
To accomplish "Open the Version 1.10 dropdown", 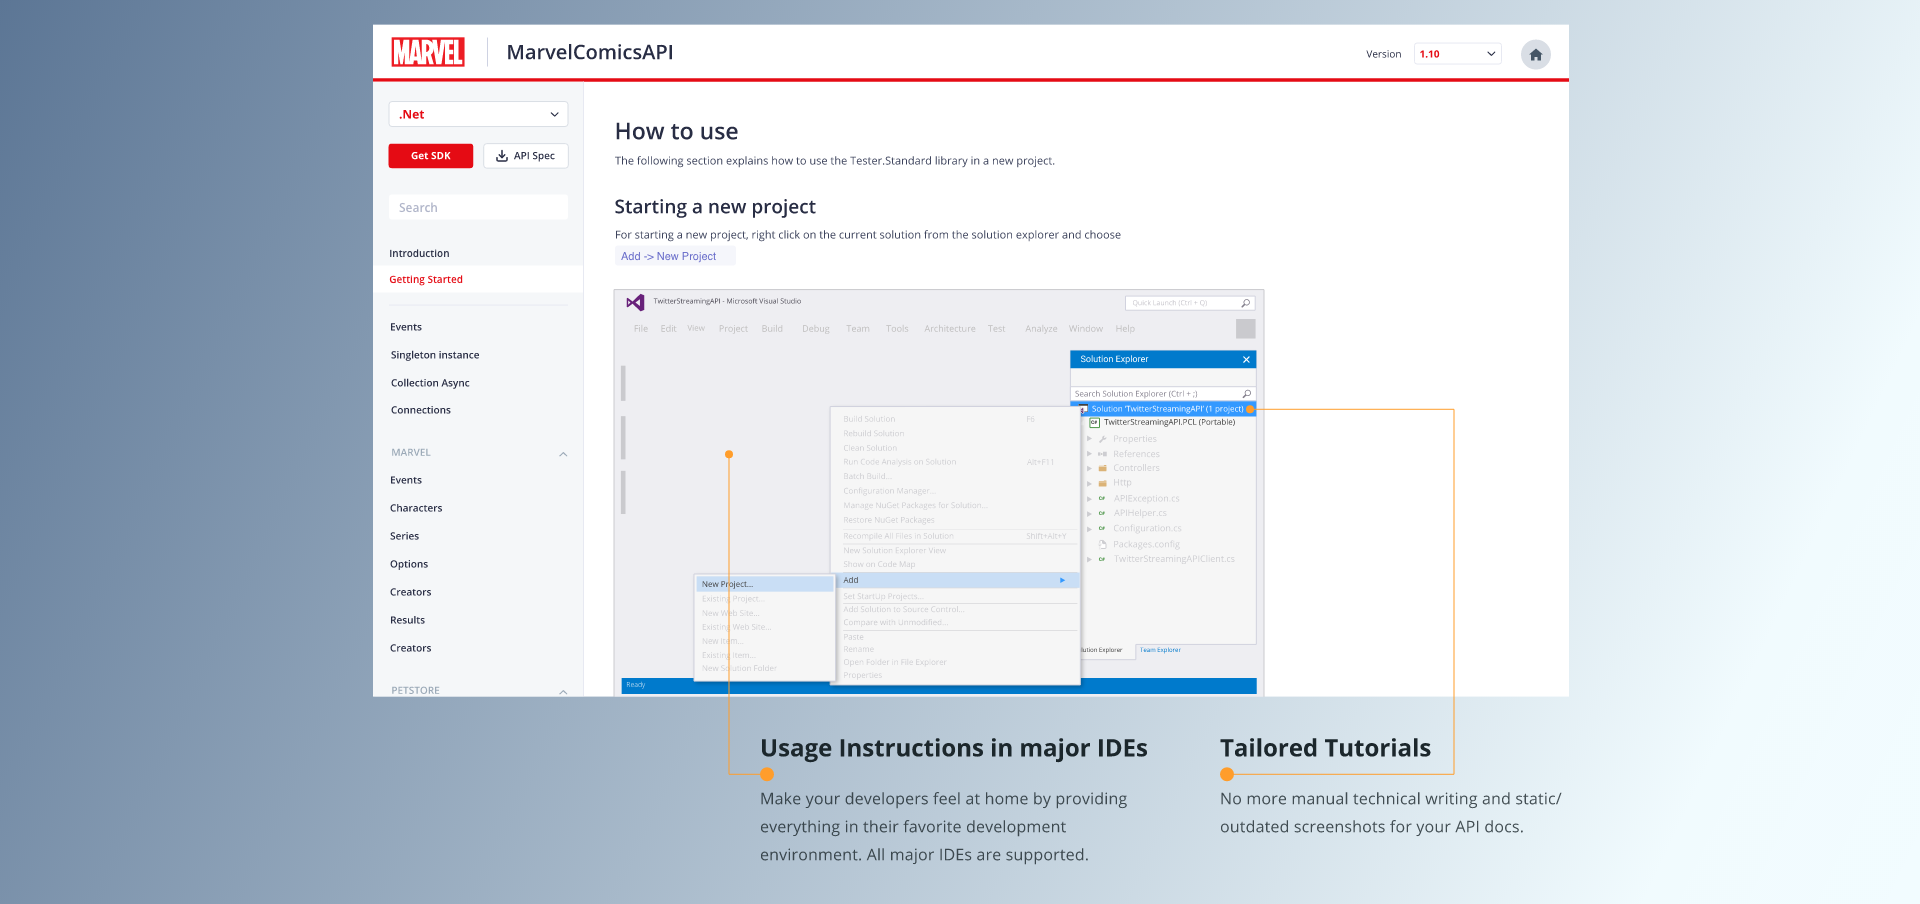I will coord(1457,54).
